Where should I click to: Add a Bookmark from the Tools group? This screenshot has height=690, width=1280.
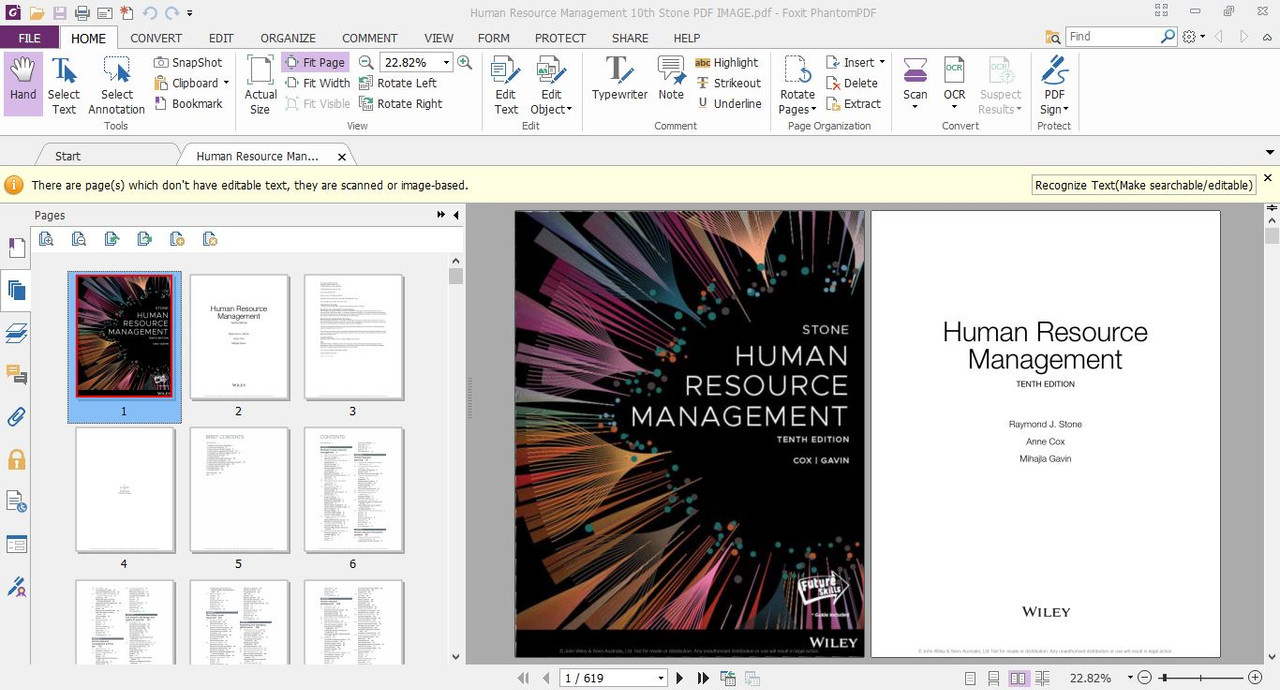[188, 104]
